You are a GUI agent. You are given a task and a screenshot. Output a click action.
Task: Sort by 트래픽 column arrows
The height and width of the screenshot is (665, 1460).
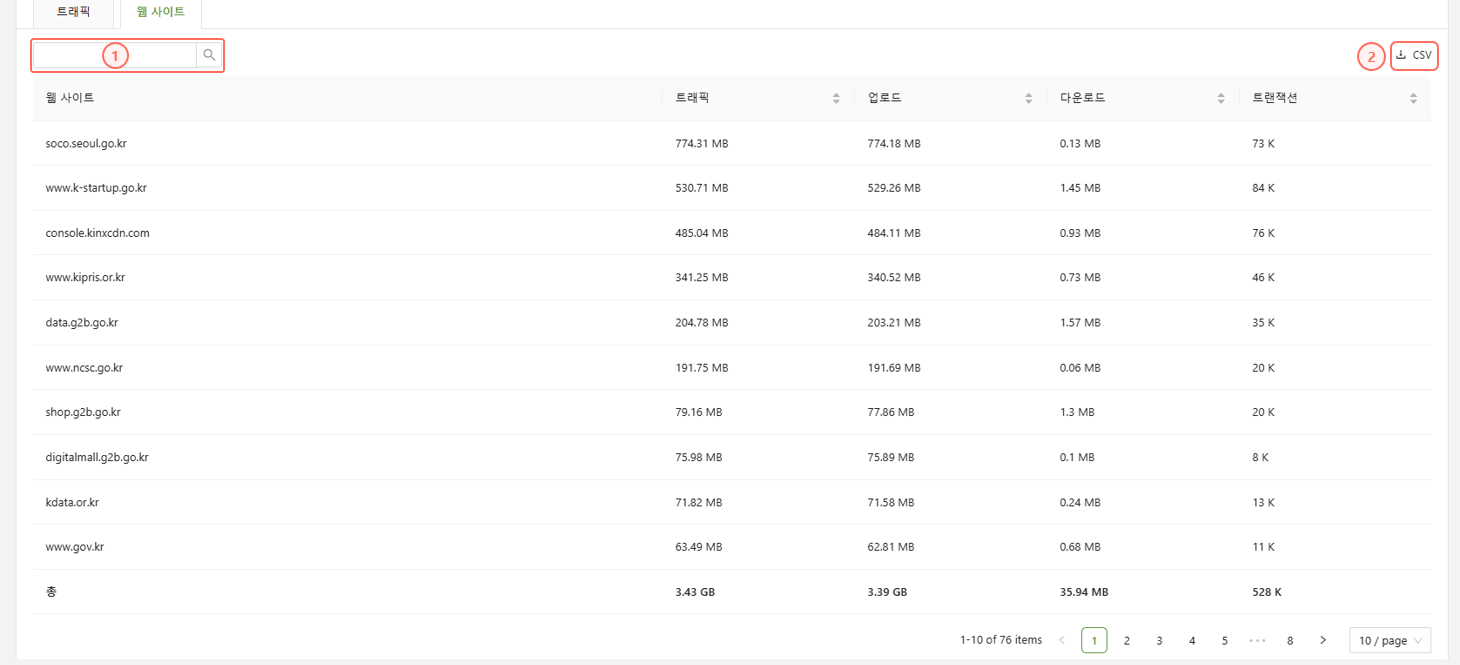pyautogui.click(x=836, y=98)
